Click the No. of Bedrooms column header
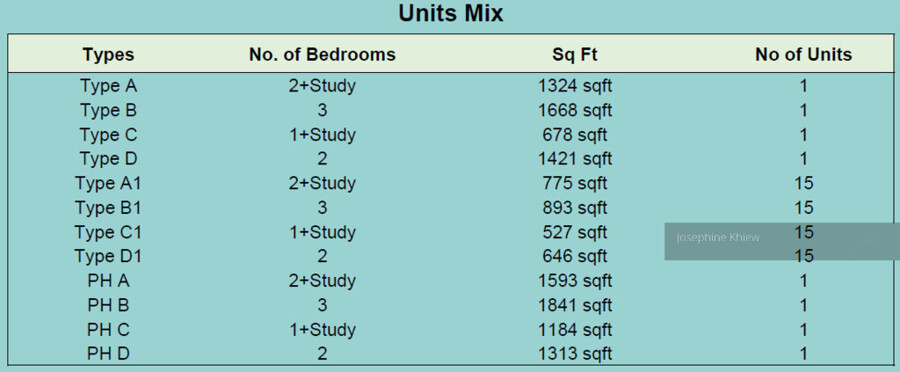The height and width of the screenshot is (372, 900). point(322,55)
